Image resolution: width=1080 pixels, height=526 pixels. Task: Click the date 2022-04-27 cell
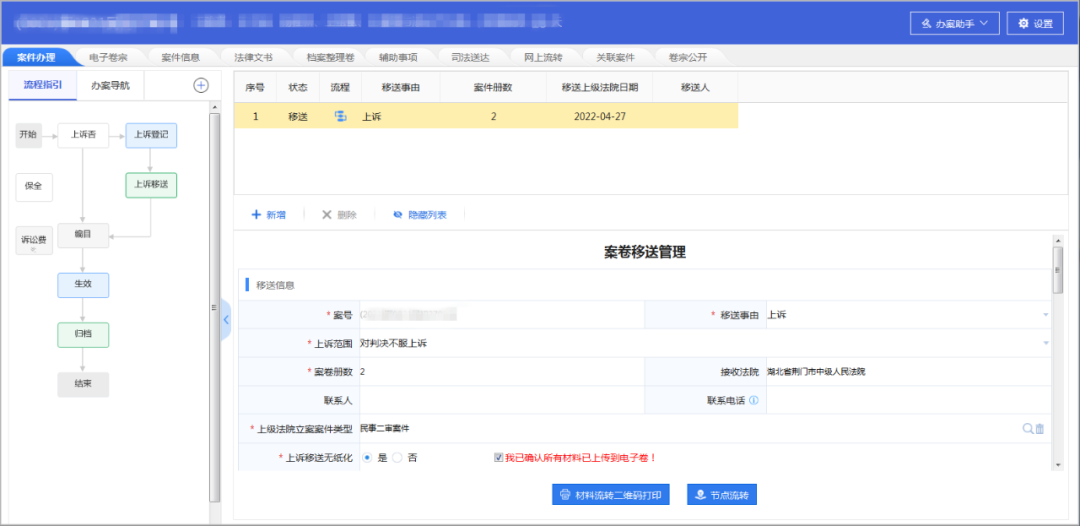coord(599,116)
